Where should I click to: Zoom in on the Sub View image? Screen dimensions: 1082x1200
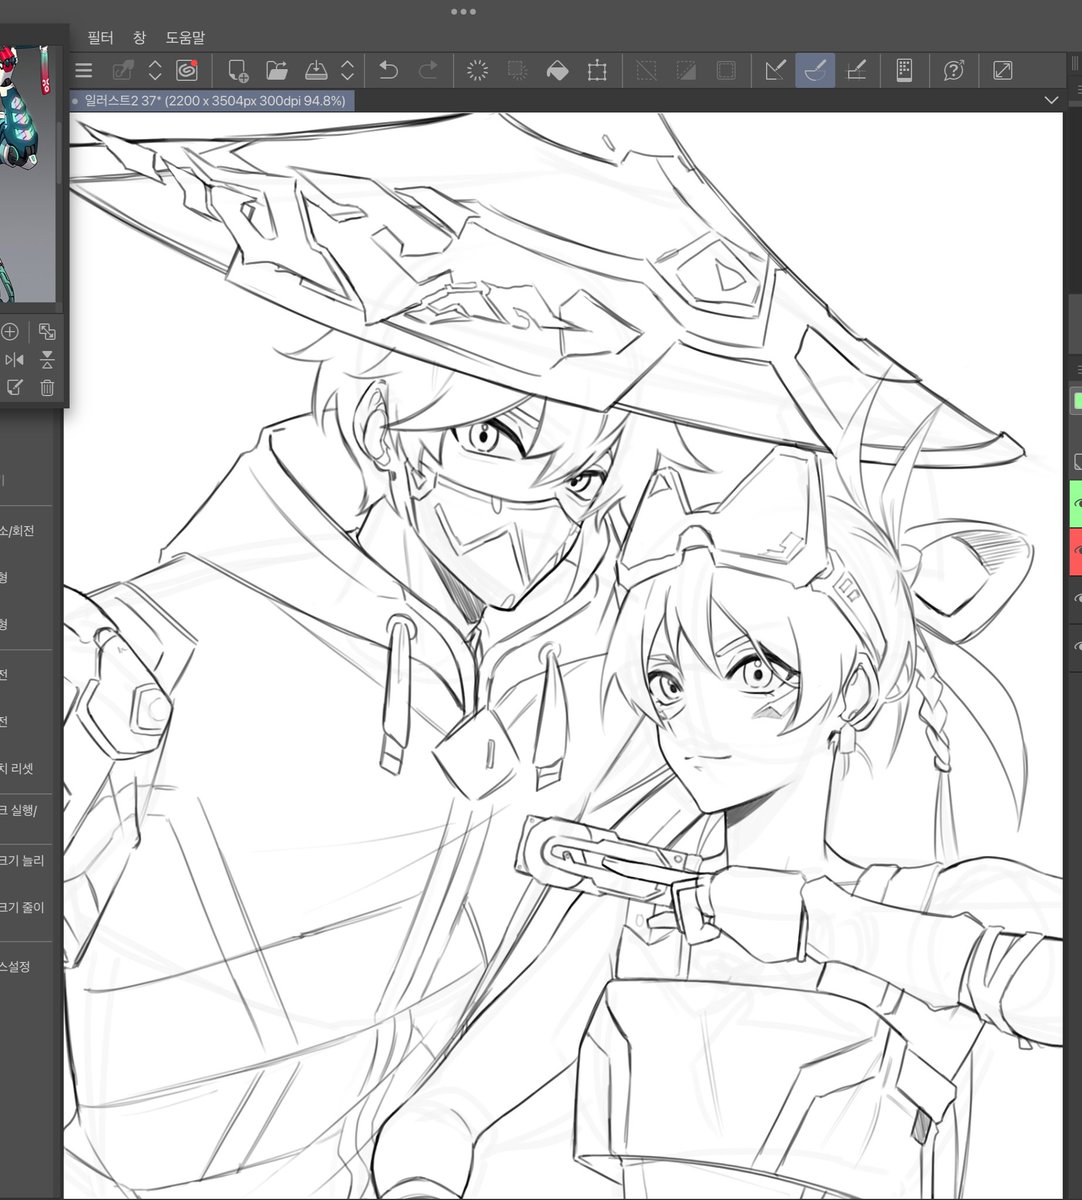10,331
